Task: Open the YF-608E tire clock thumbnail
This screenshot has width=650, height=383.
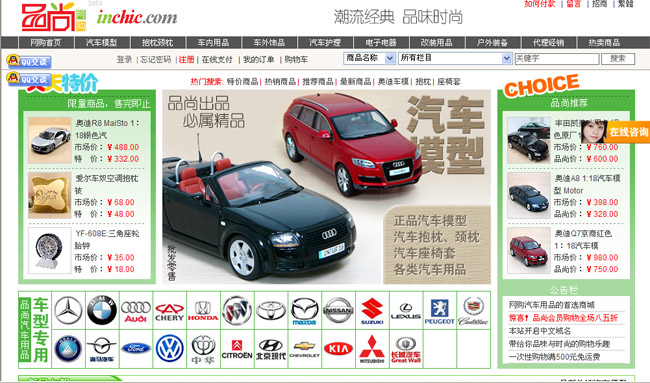Action: click(50, 250)
